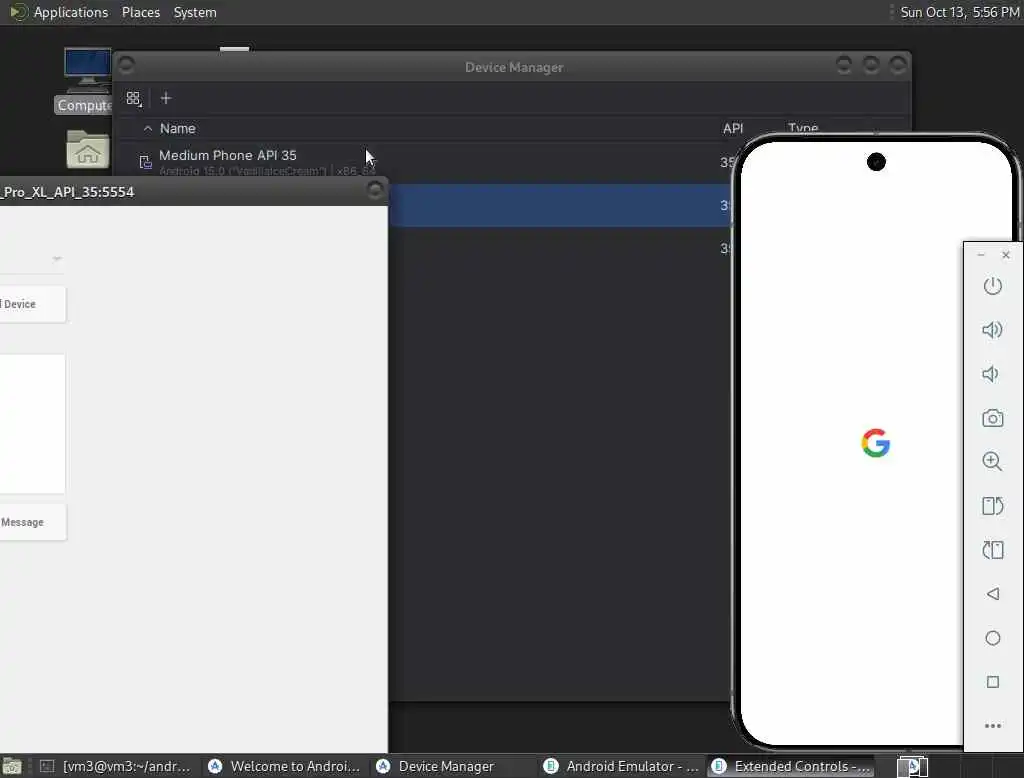Click the Message button in Extended Controls
1024x778 pixels.
click(x=31, y=523)
